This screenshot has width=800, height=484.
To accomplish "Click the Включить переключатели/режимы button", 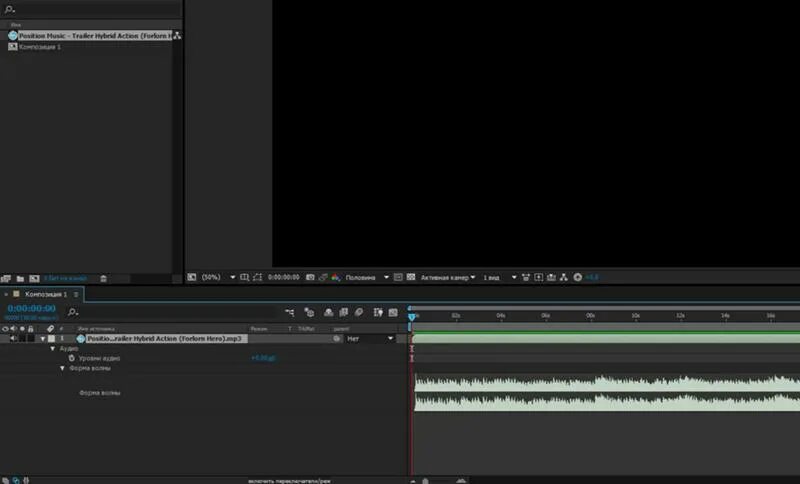I will (x=289, y=480).
